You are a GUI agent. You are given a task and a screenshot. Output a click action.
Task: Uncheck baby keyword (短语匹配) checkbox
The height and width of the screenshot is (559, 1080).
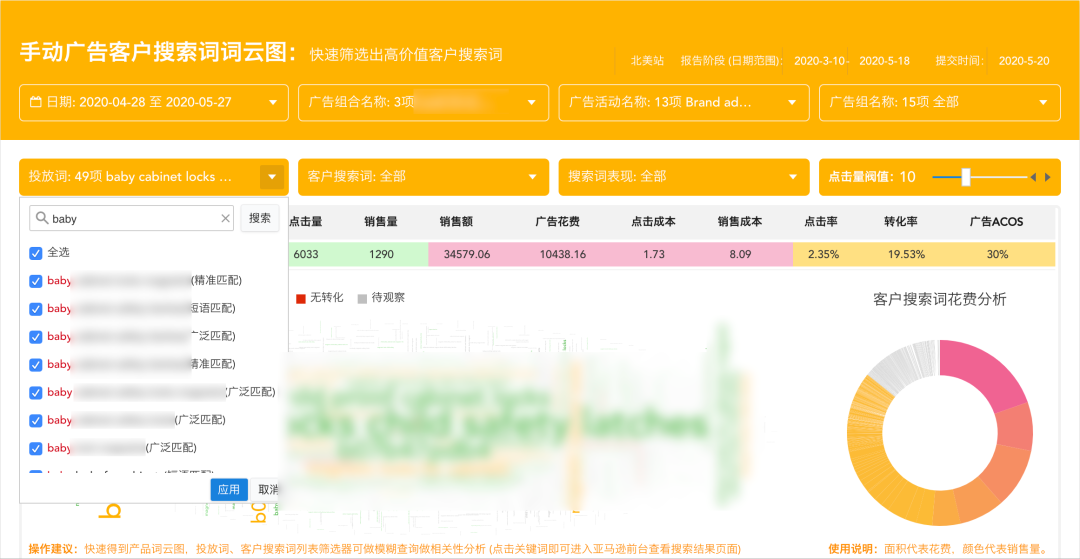pyautogui.click(x=36, y=309)
